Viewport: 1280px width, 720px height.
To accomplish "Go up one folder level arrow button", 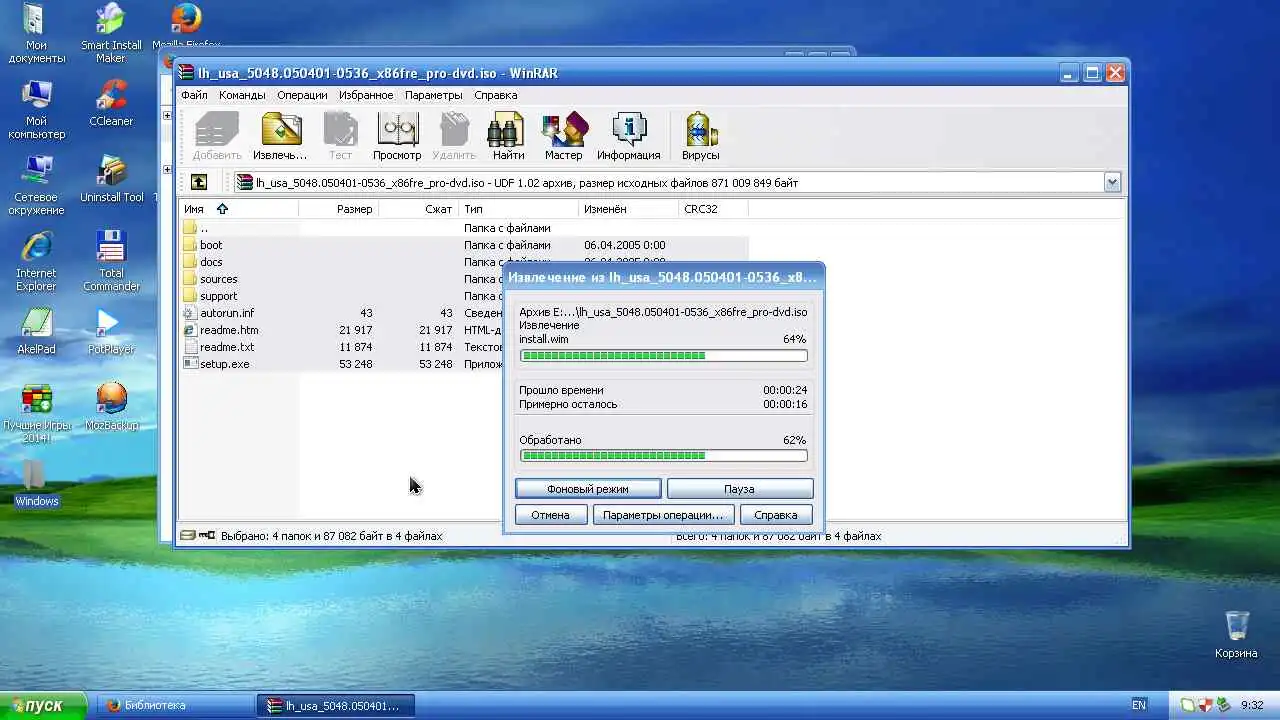I will click(199, 182).
